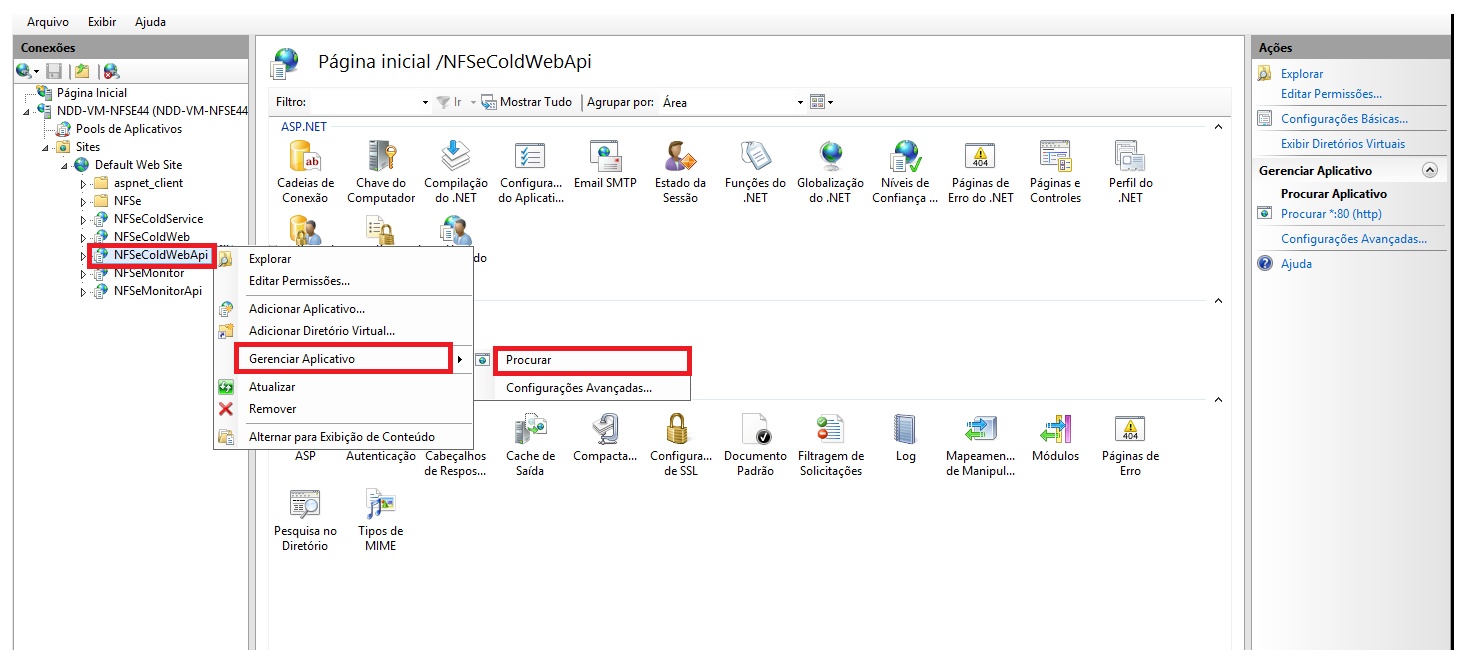Image resolution: width=1461 pixels, height=656 pixels.
Task: Open Email SMTP feature
Action: (606, 165)
